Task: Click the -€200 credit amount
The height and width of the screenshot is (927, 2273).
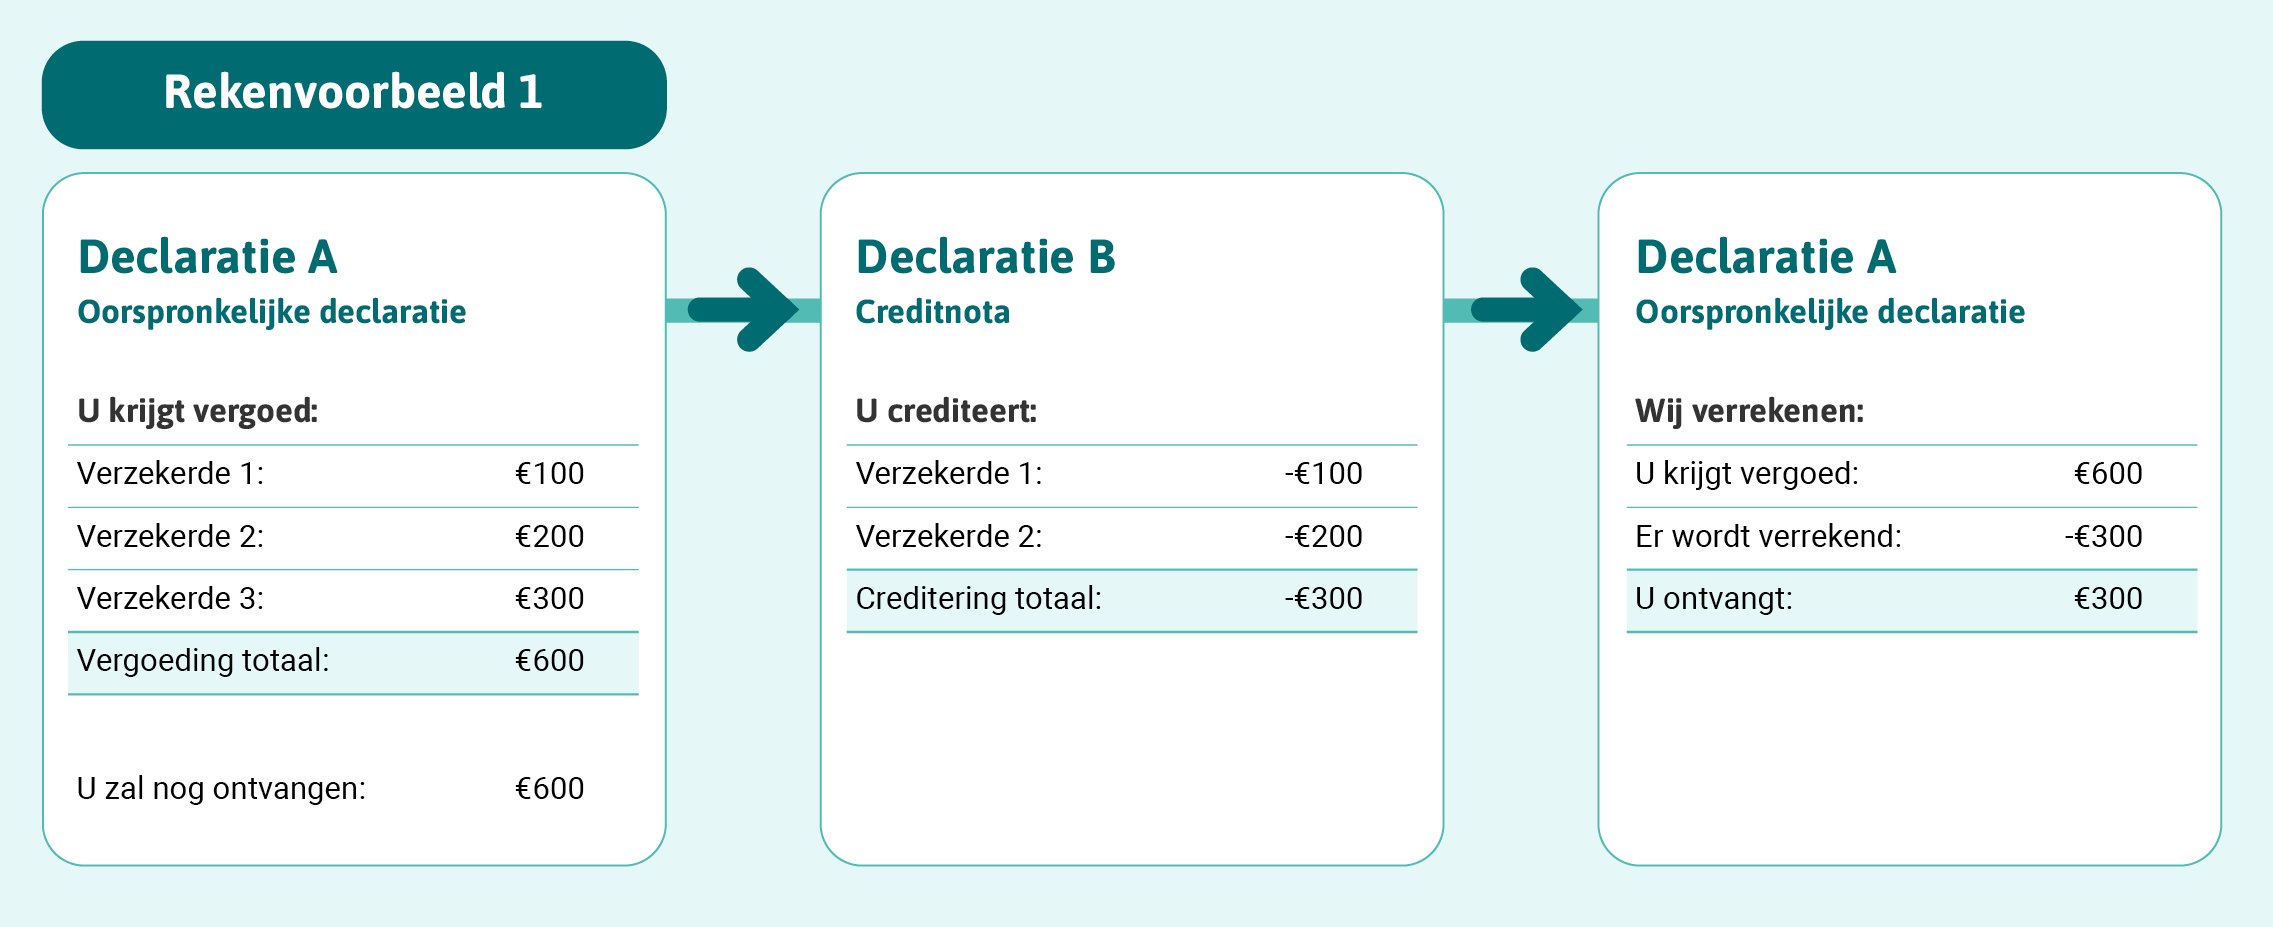Action: pos(1323,537)
